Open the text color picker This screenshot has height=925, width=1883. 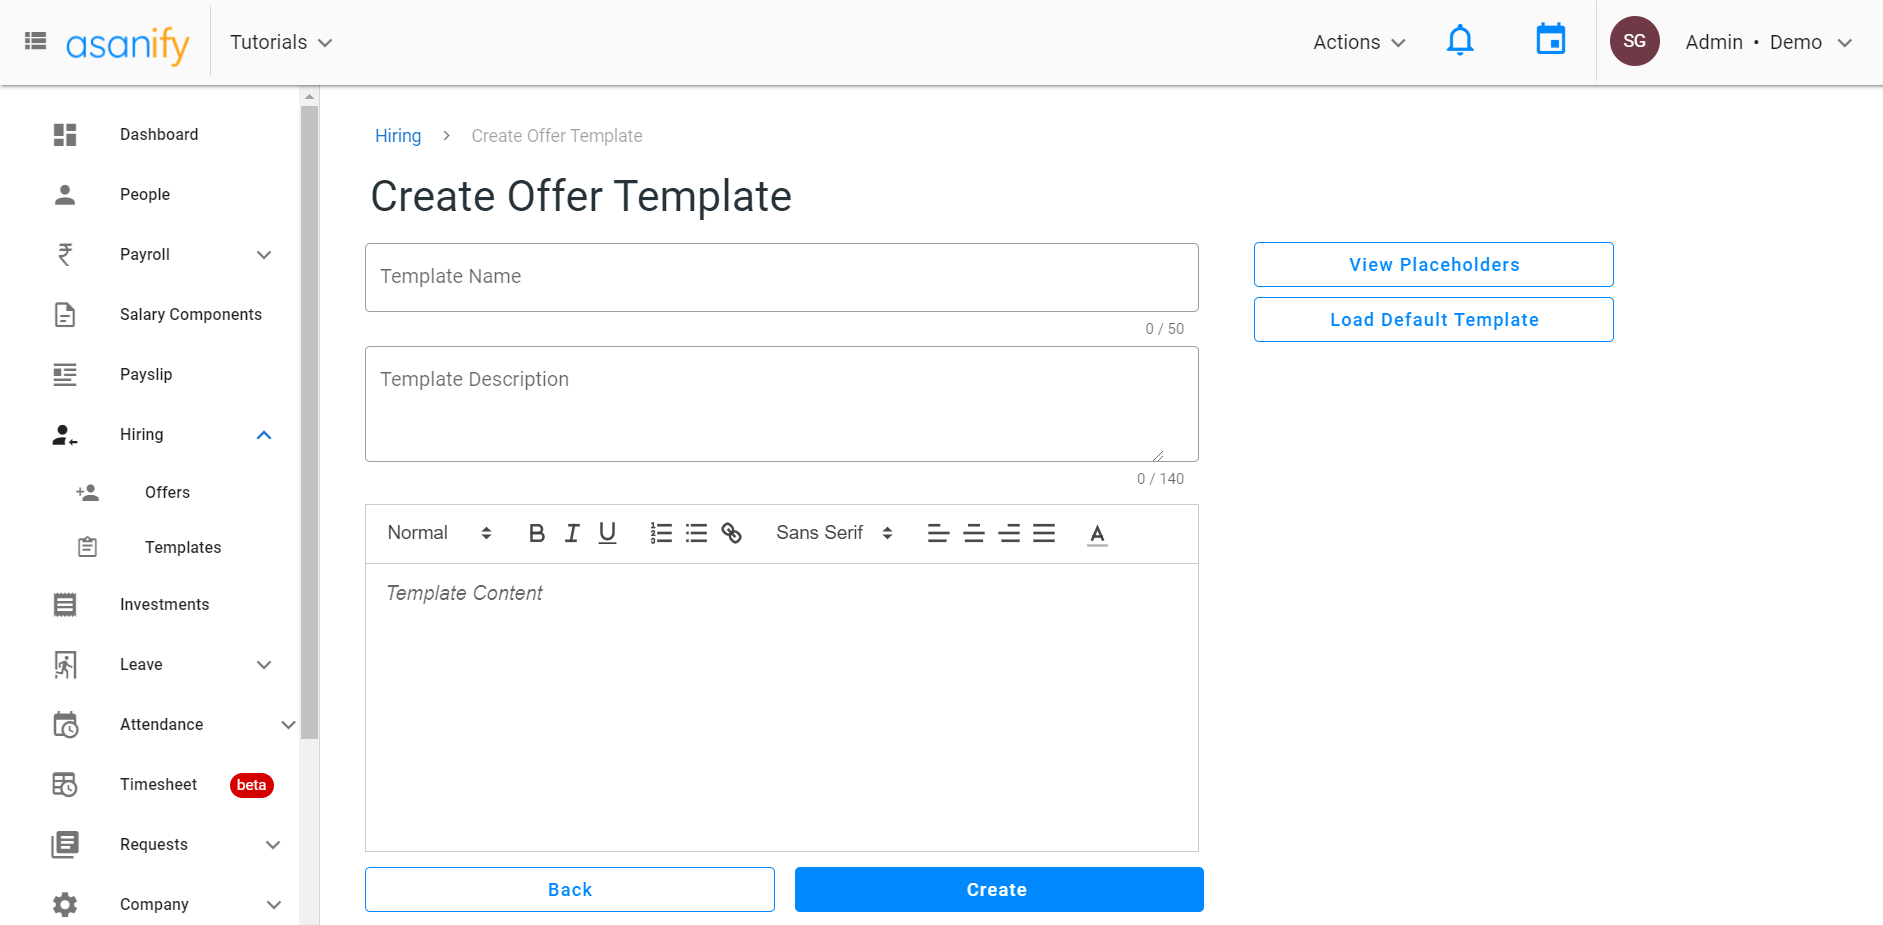tap(1096, 533)
